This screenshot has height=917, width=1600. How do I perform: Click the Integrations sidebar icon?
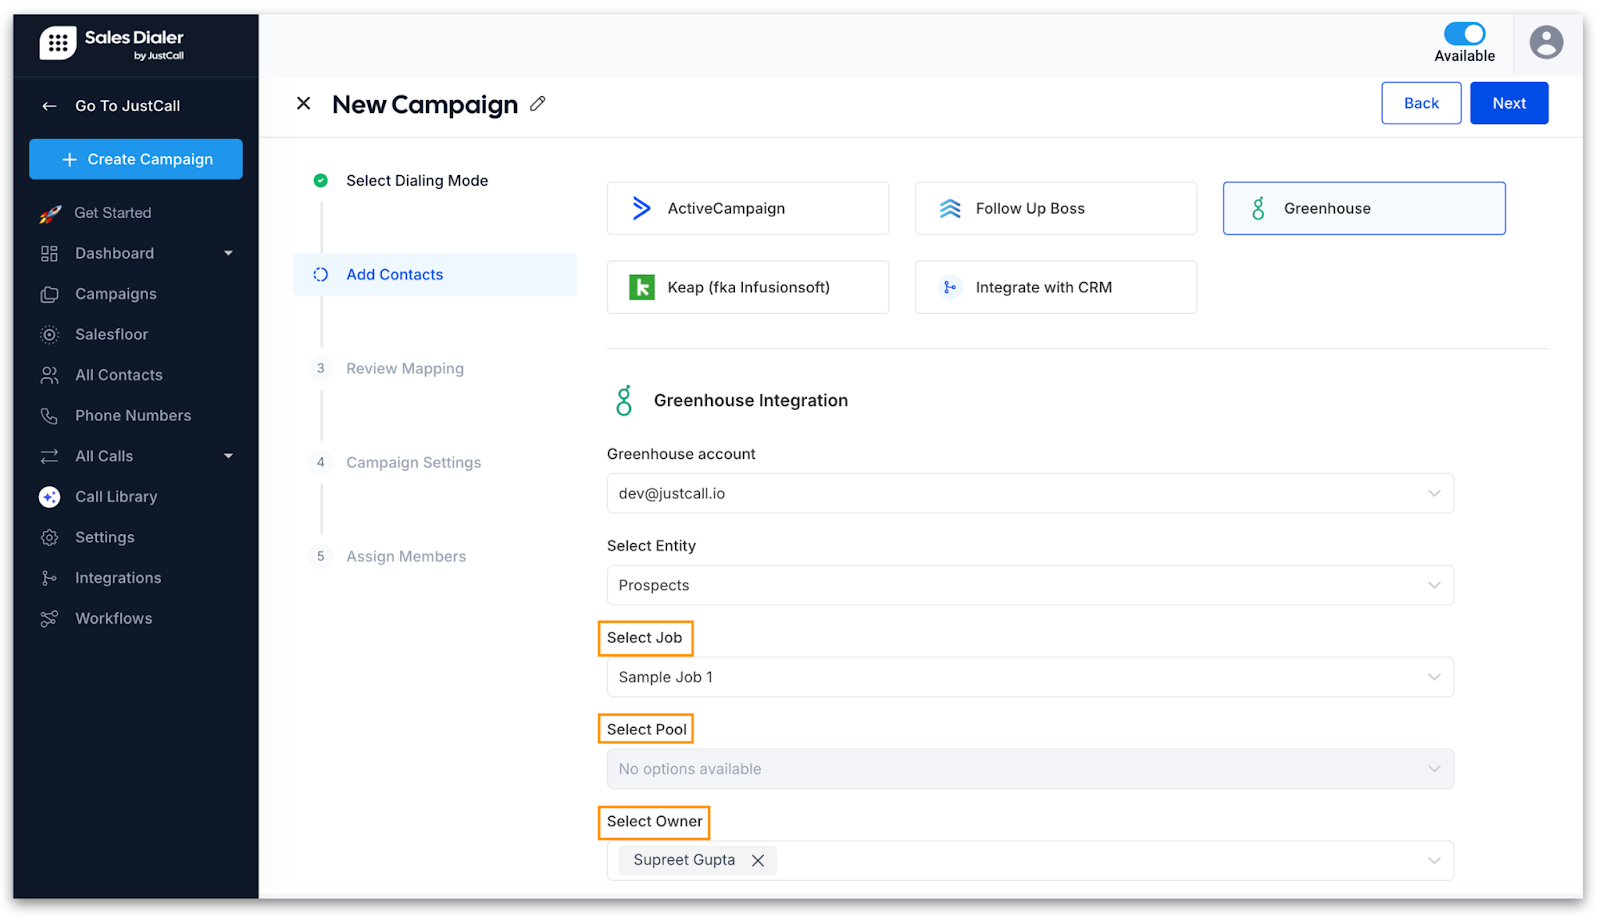tap(49, 578)
